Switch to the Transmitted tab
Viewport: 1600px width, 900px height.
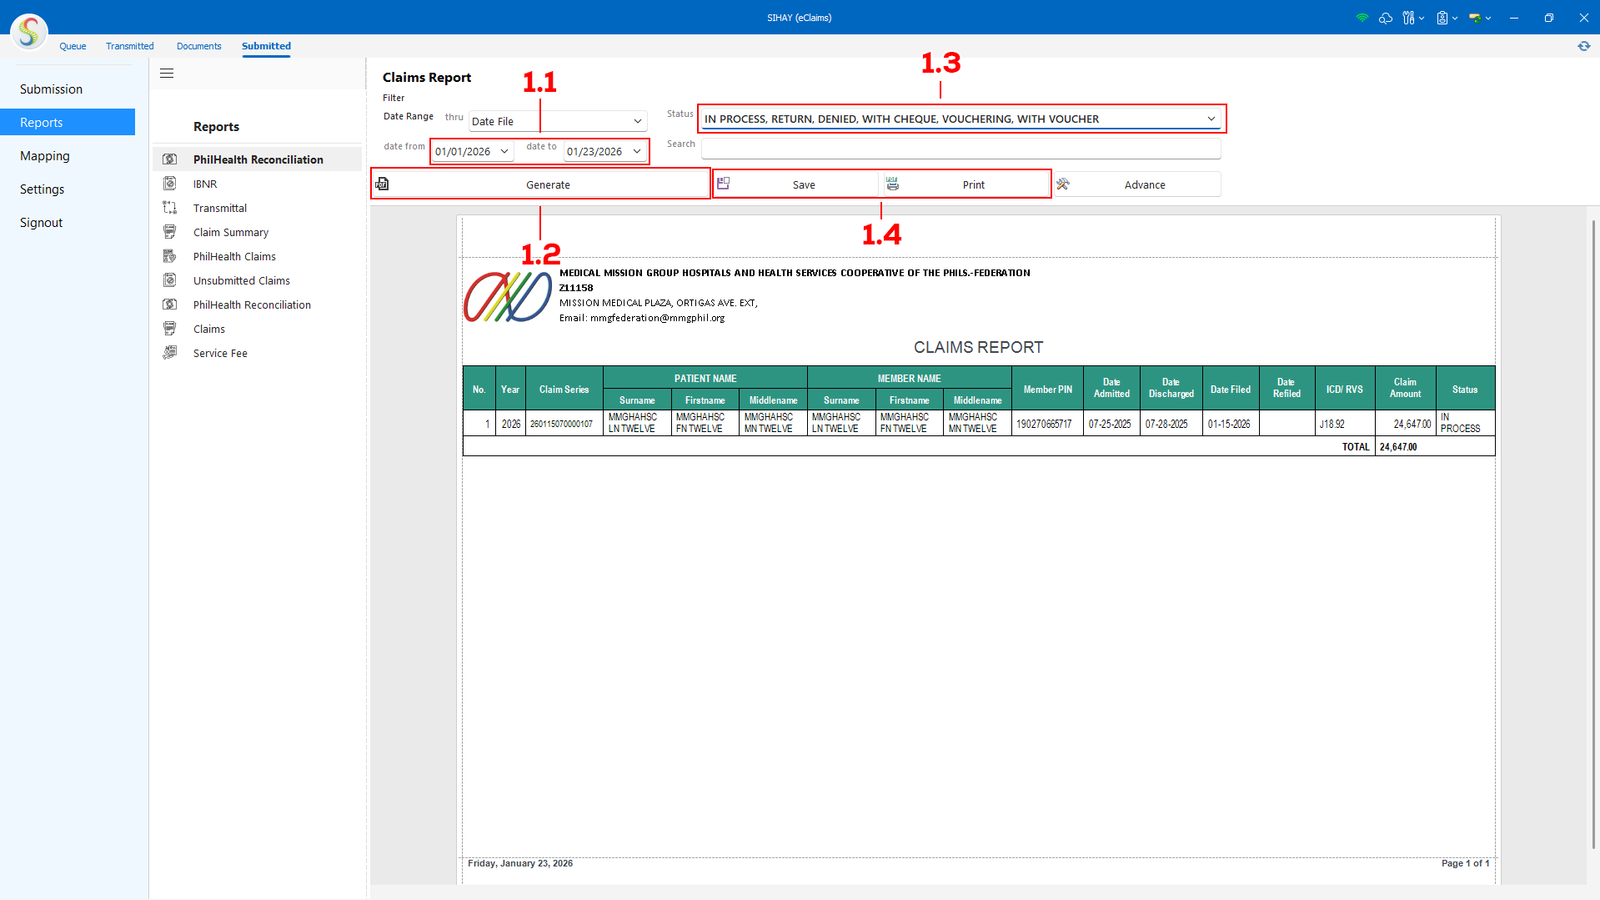[x=130, y=46]
